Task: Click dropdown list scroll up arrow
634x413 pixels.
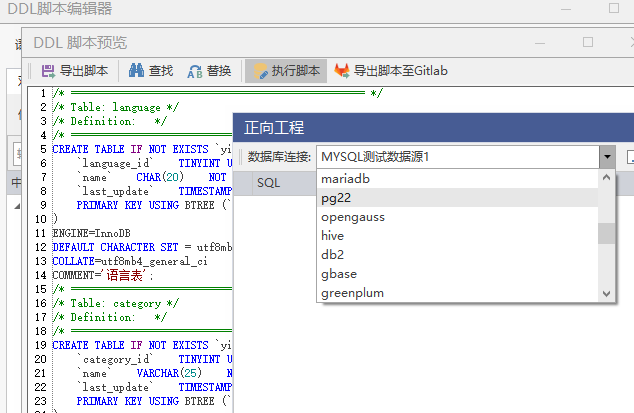Action: tap(606, 177)
